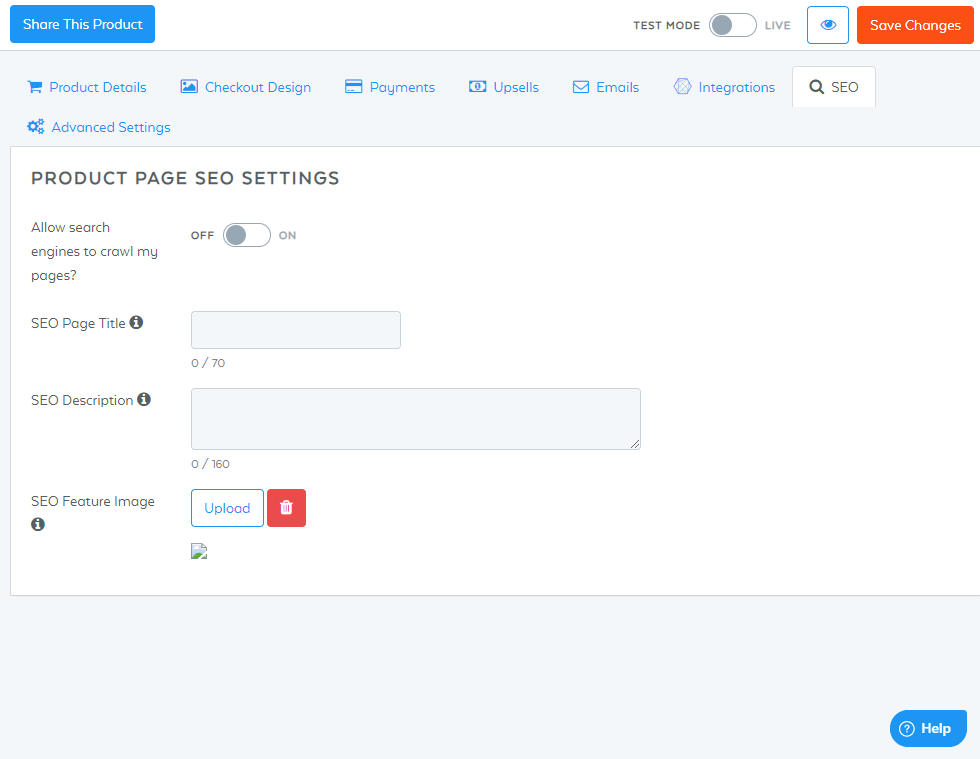
Task: Focus the SEO Page Title input field
Action: click(296, 330)
